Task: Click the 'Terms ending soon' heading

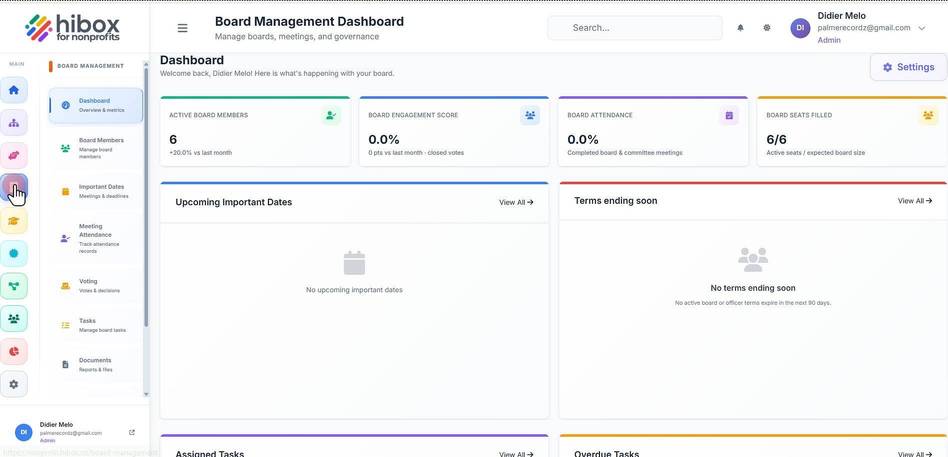Action: coord(615,201)
